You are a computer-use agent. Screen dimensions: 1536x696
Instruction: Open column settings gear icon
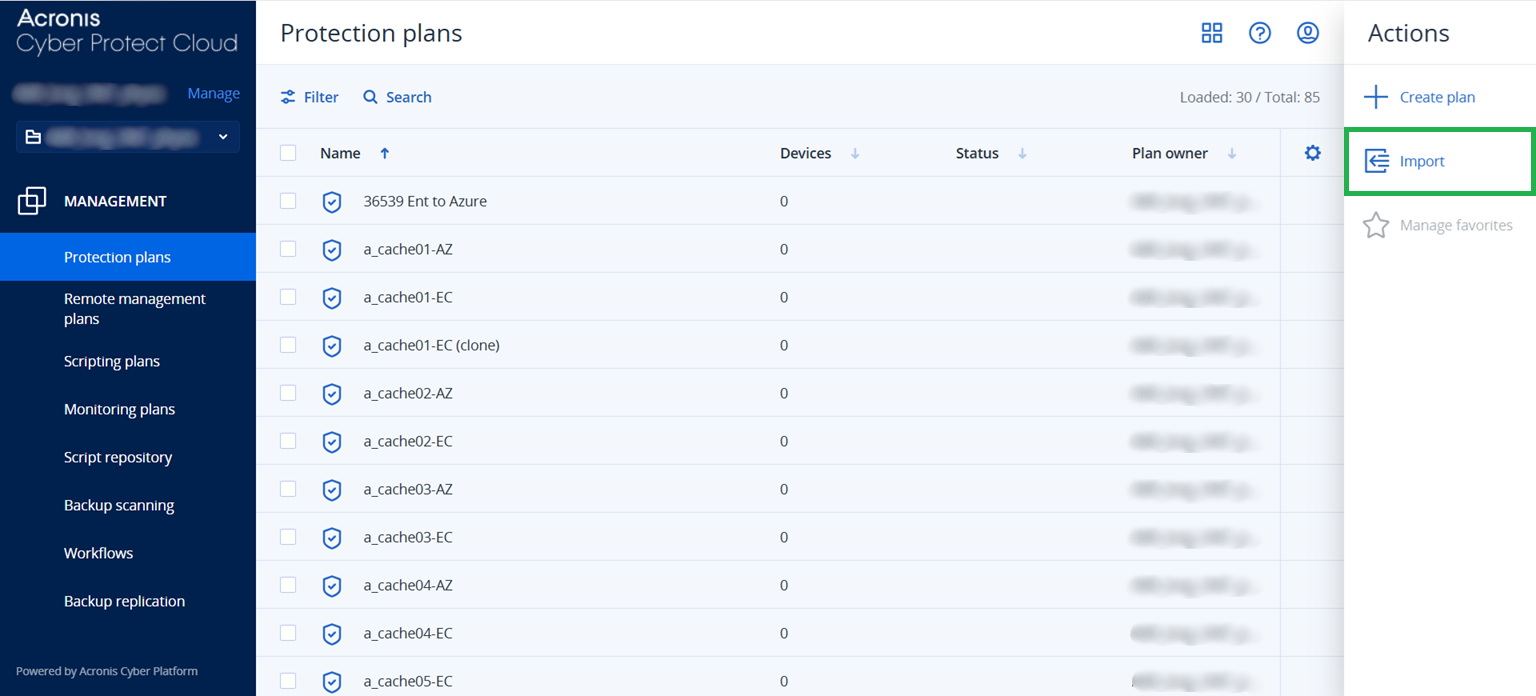point(1313,153)
